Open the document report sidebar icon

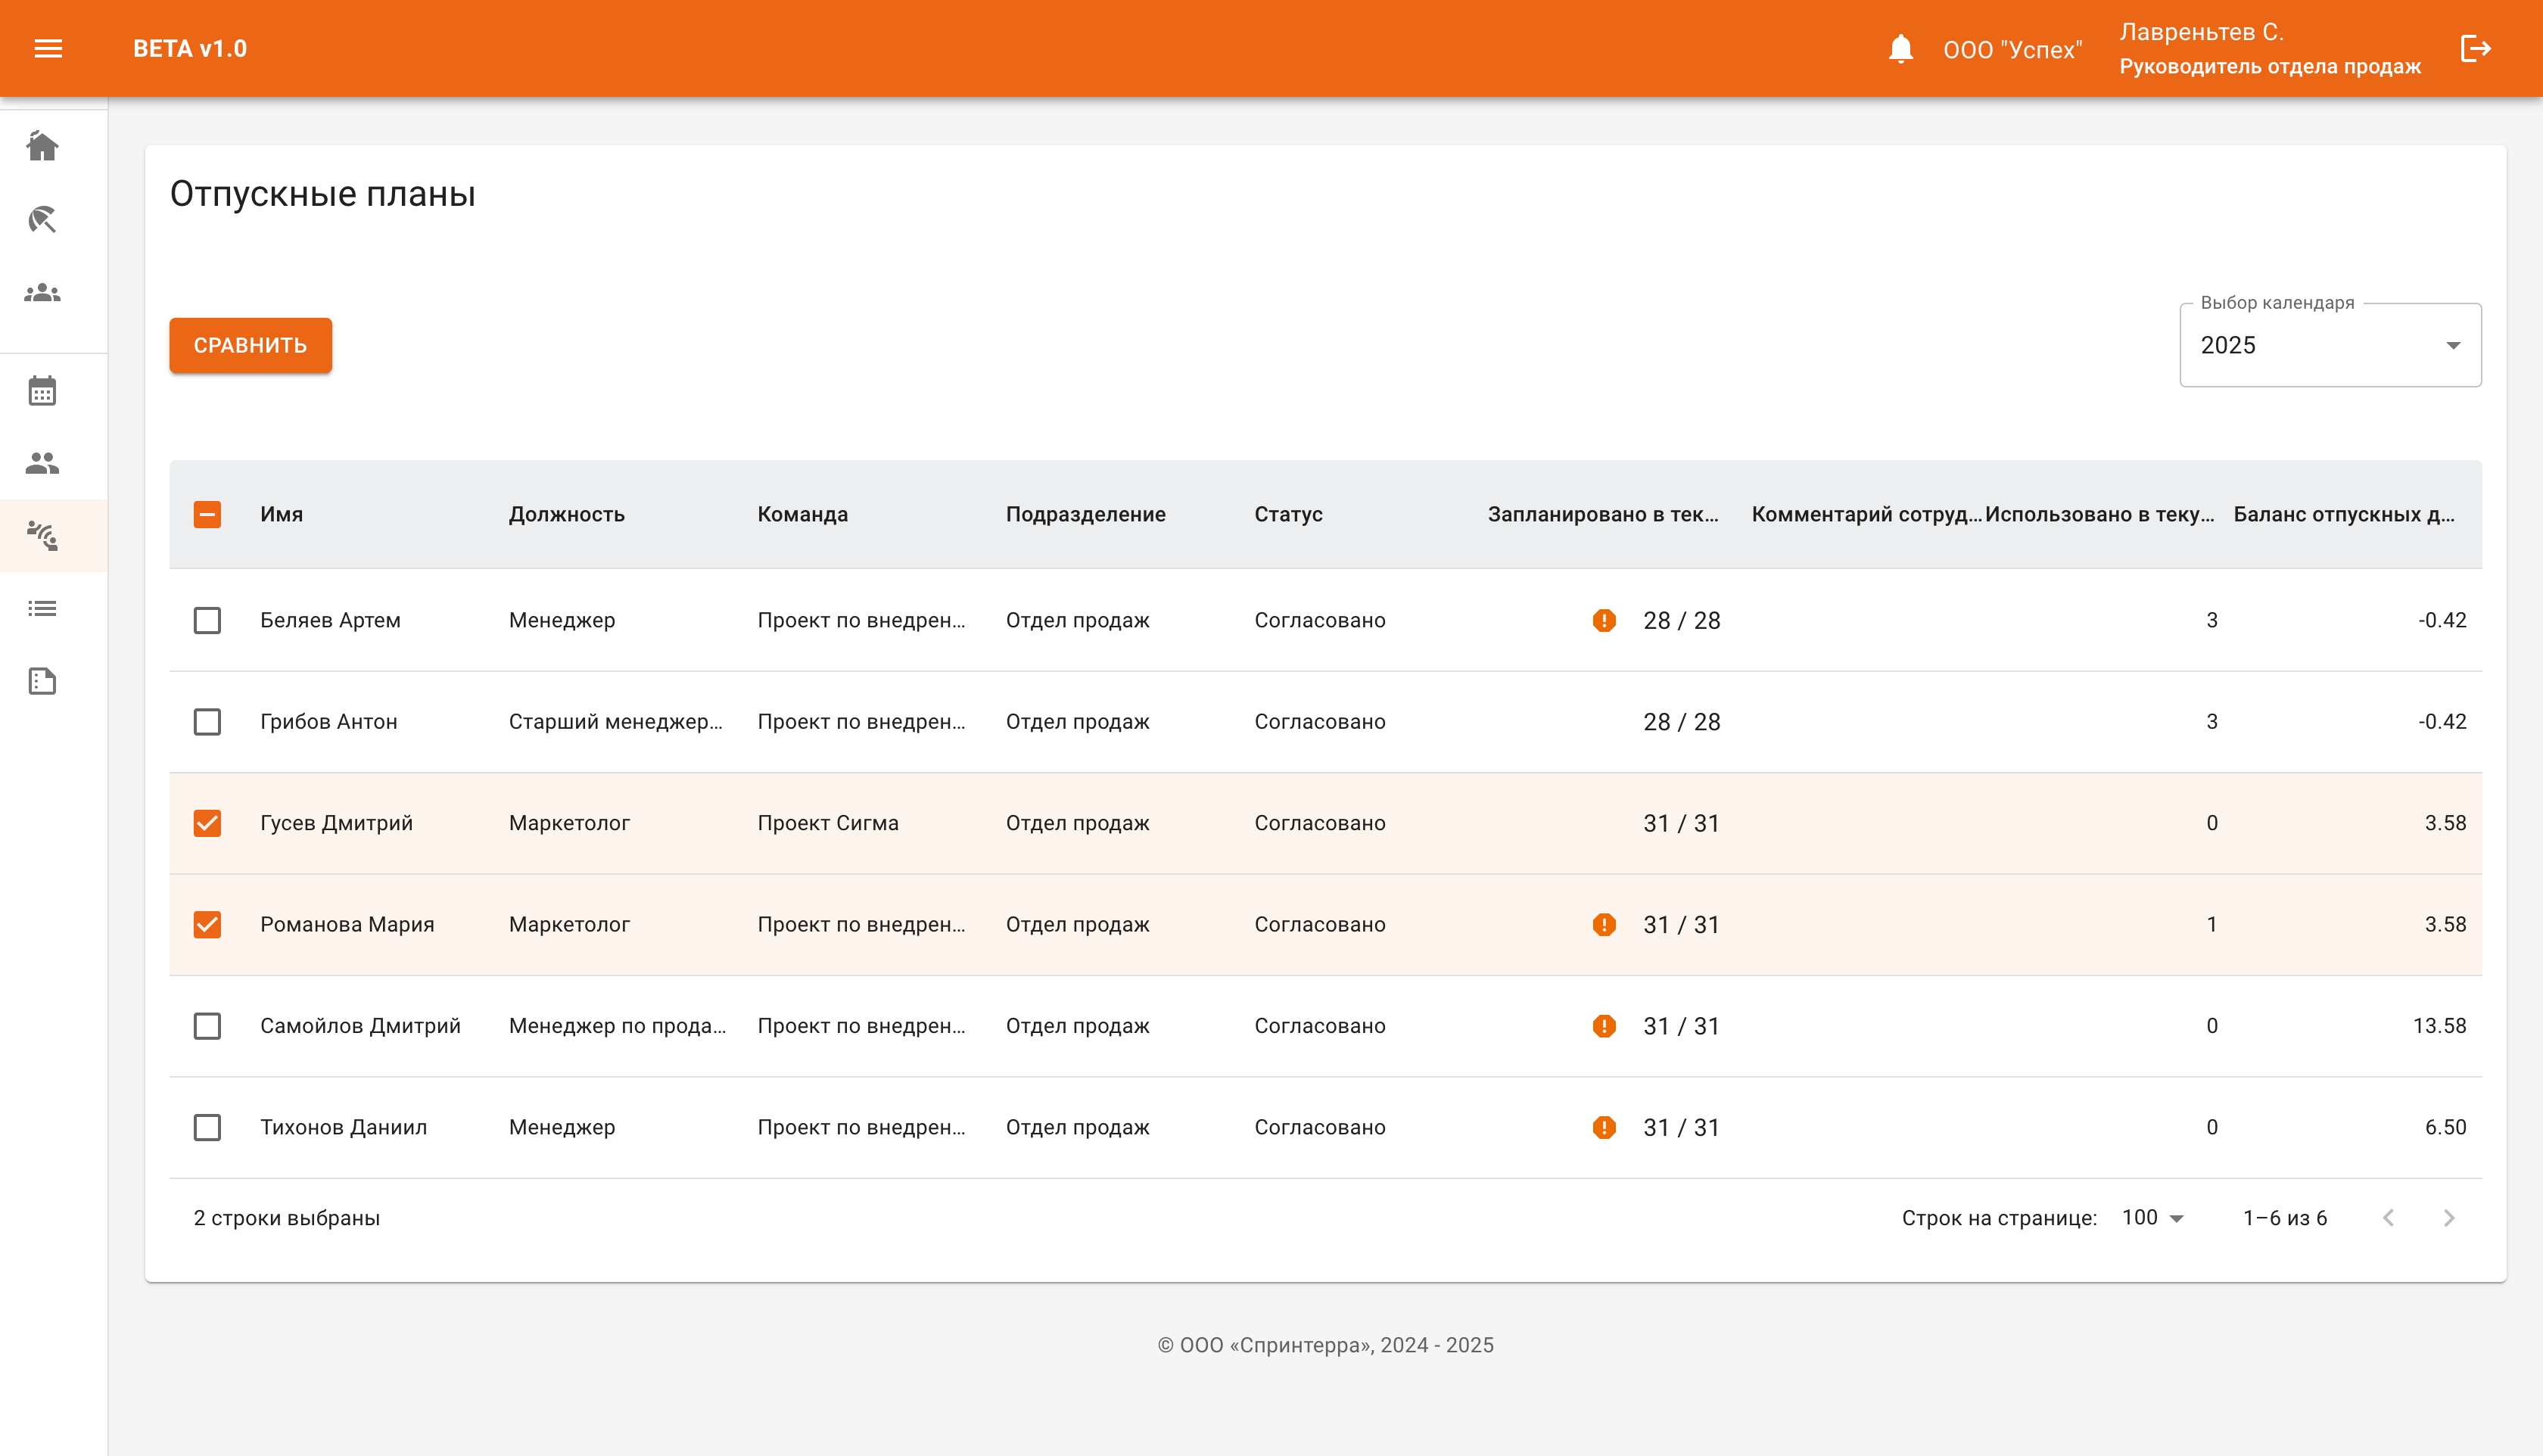[42, 681]
